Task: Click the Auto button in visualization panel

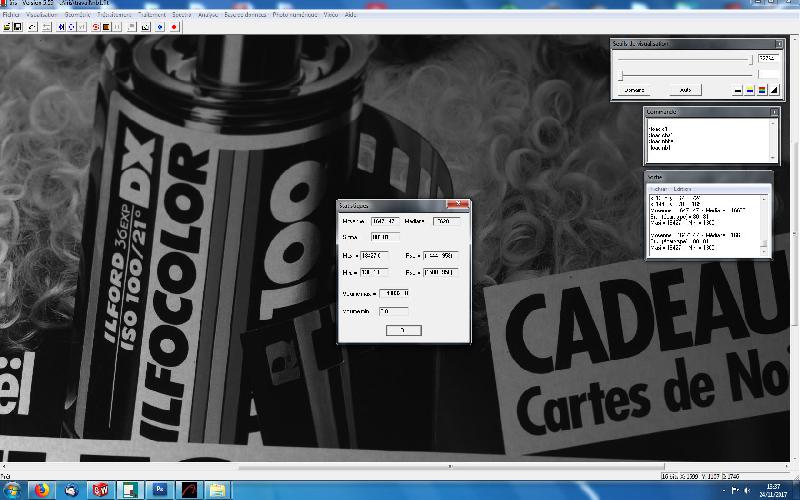Action: pos(685,90)
